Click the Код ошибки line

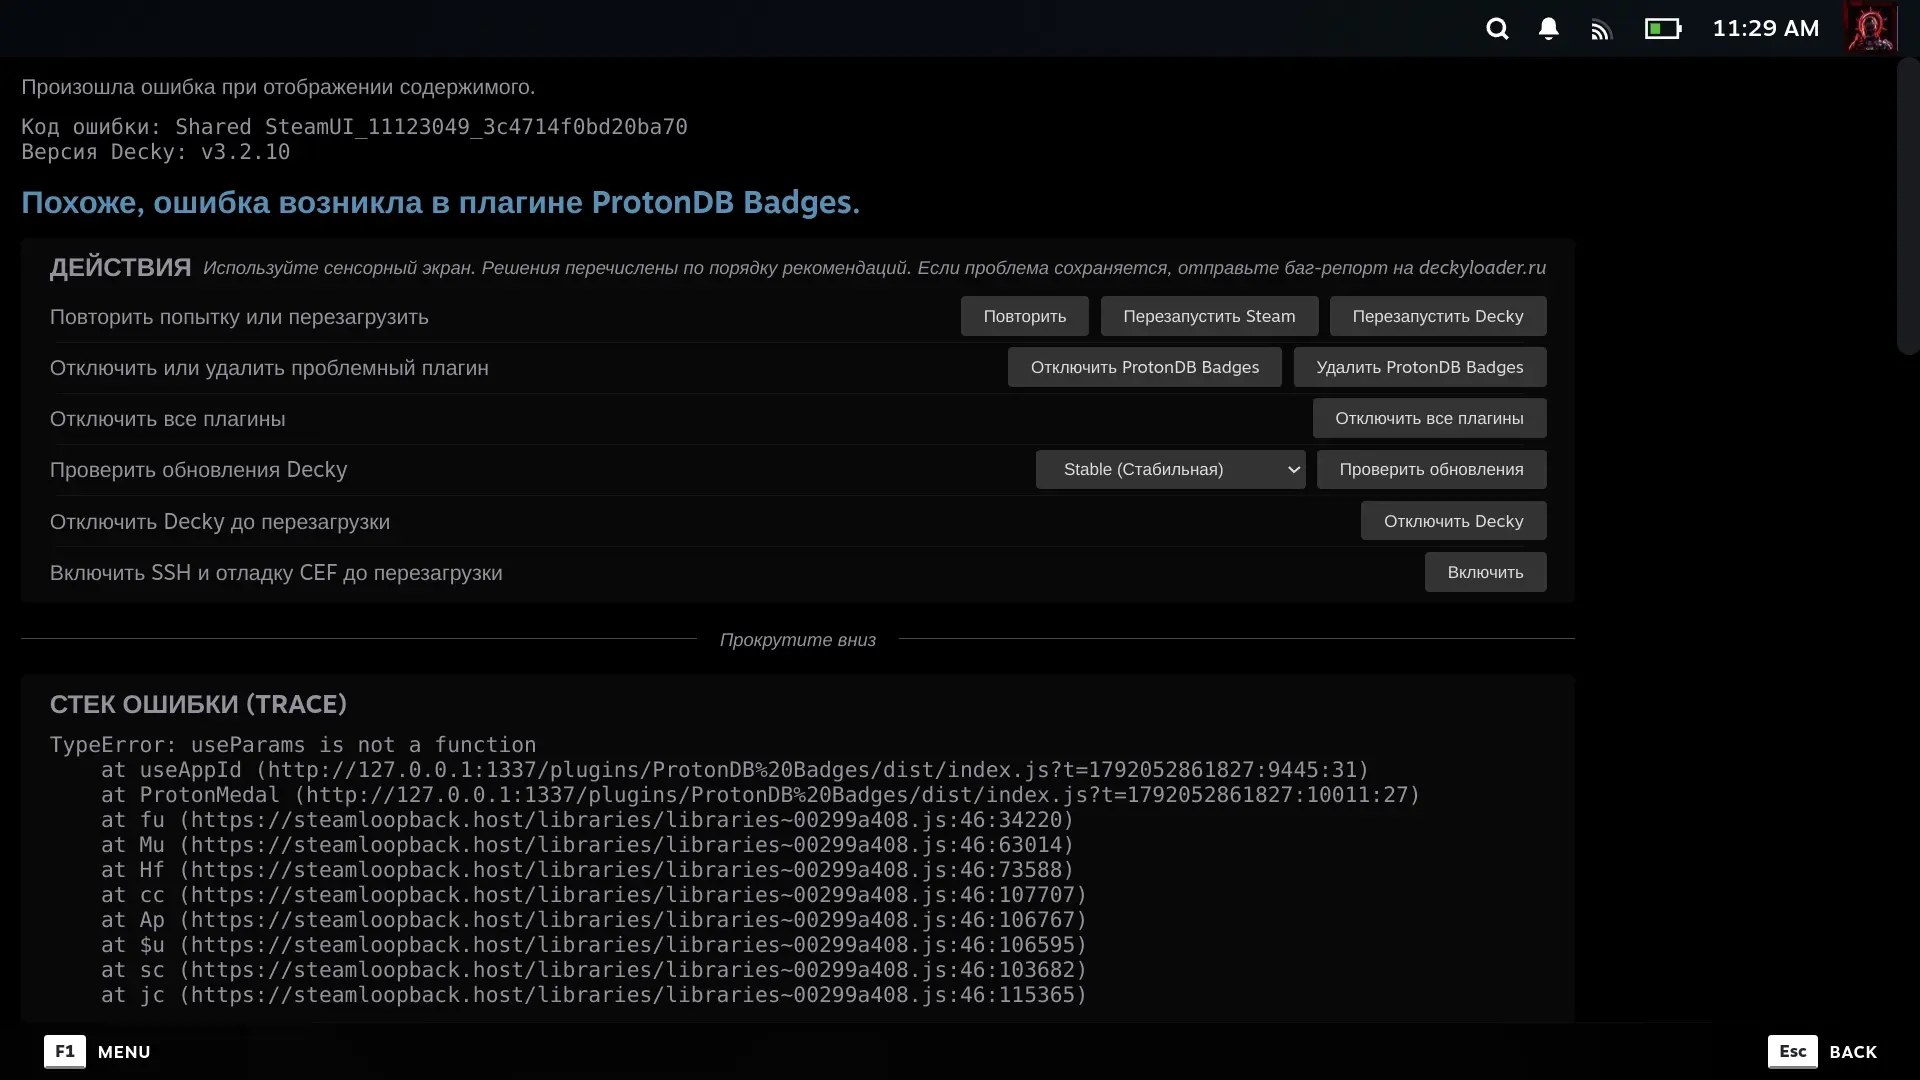354,127
